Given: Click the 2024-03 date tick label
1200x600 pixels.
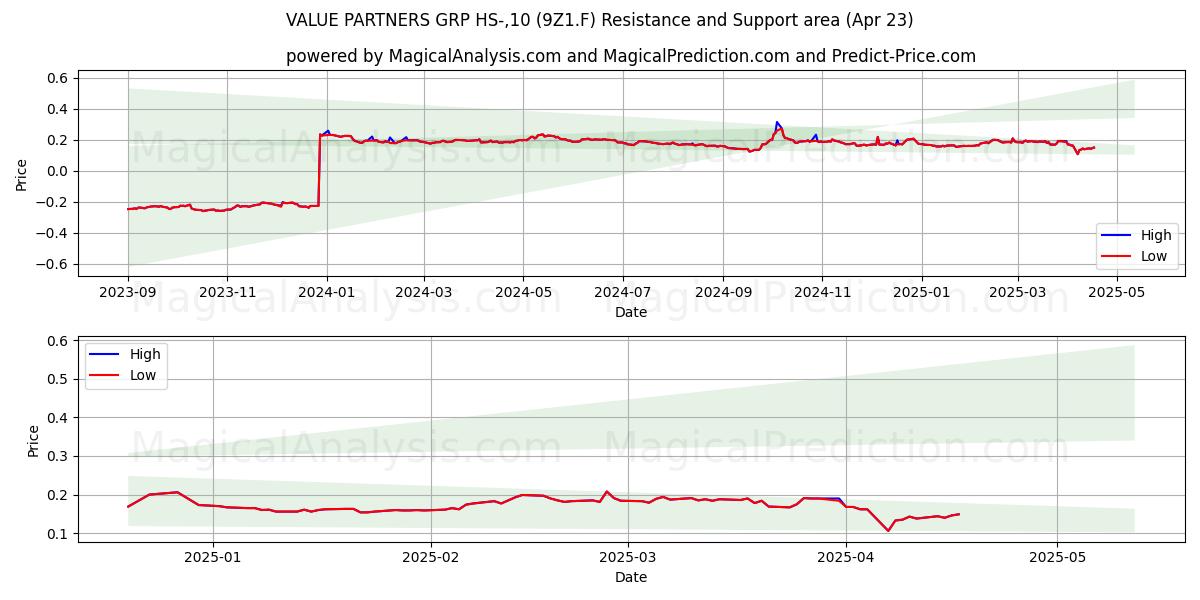Looking at the screenshot, I should click(x=423, y=293).
